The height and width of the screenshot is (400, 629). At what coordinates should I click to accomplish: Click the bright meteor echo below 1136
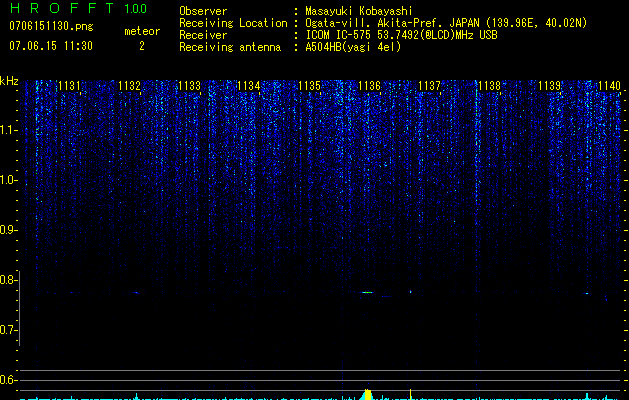click(x=367, y=292)
